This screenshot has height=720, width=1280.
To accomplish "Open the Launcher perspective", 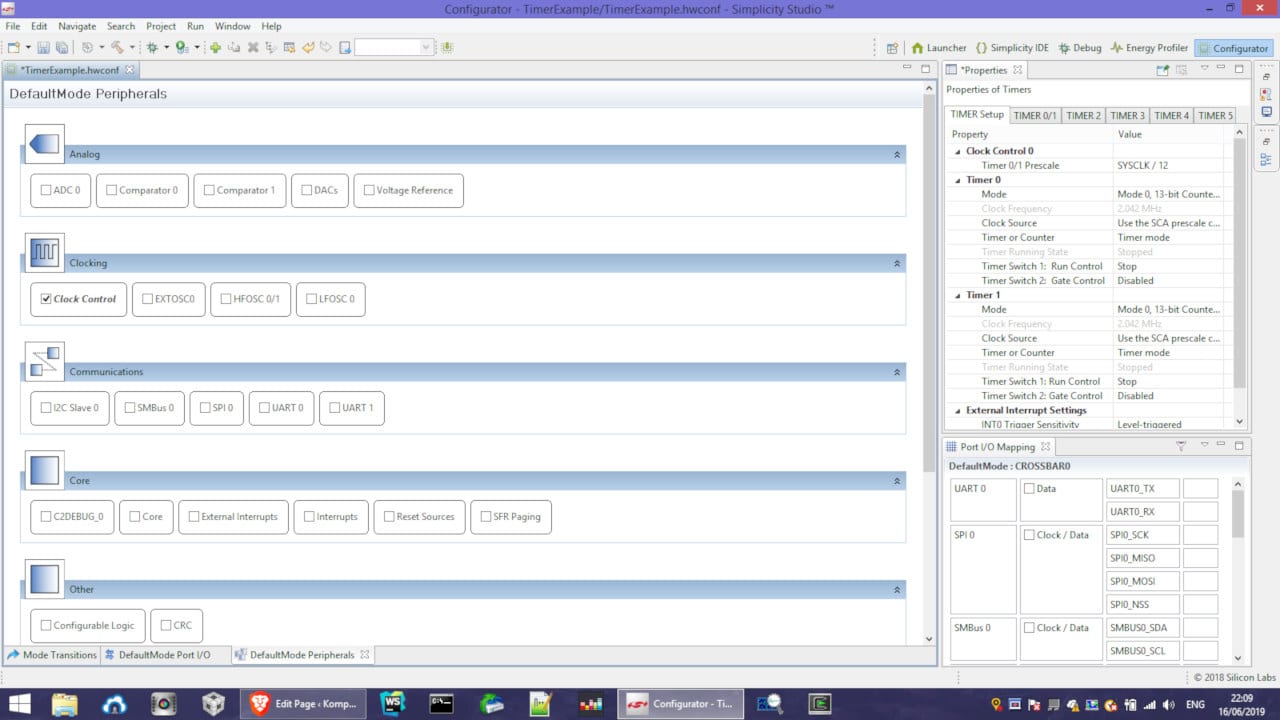I will pos(938,48).
